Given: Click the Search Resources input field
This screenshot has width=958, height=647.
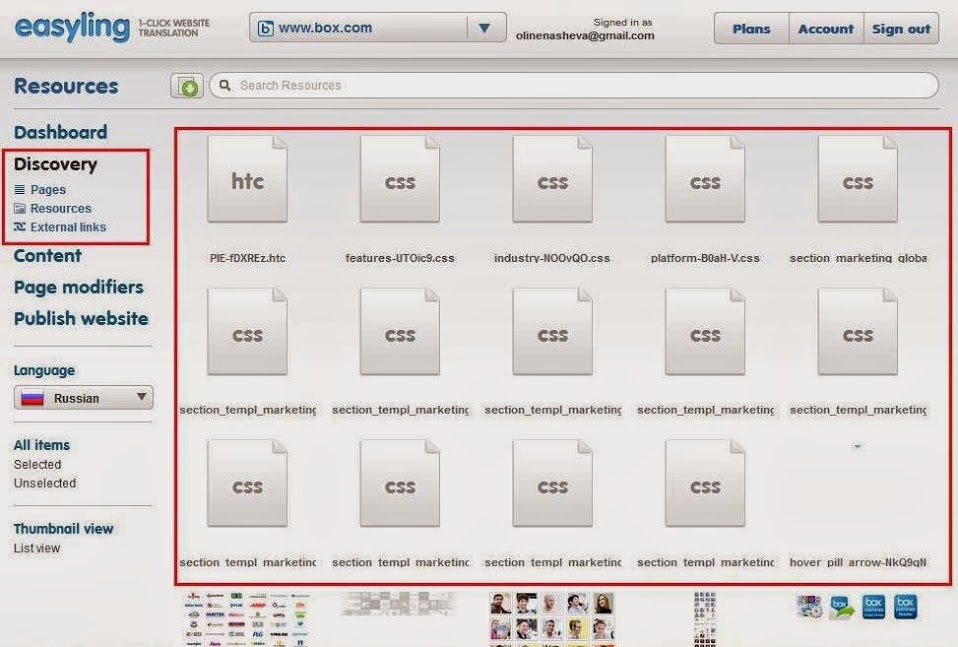Looking at the screenshot, I should 574,86.
